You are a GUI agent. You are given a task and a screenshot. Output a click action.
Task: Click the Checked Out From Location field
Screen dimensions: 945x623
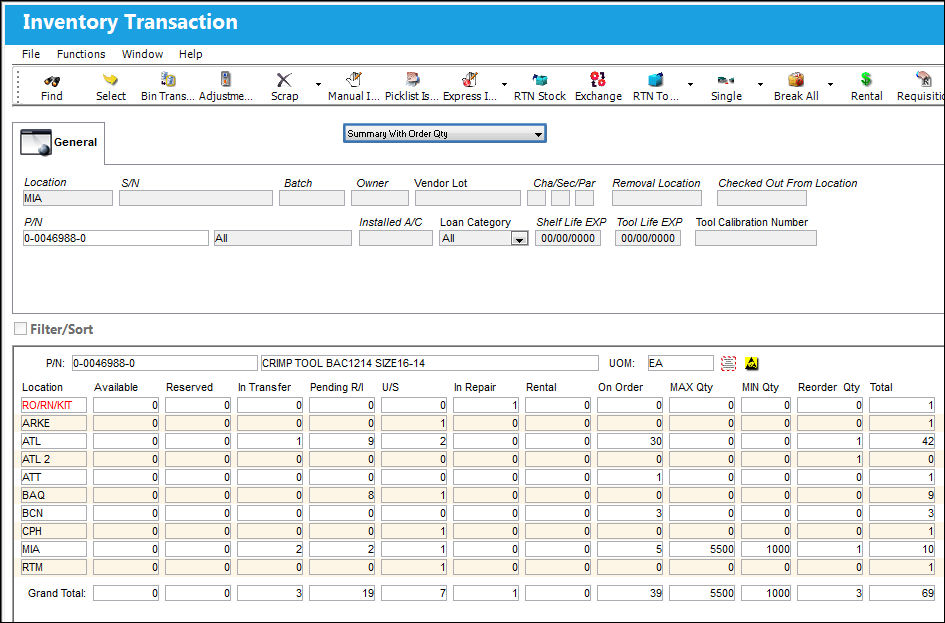point(762,198)
